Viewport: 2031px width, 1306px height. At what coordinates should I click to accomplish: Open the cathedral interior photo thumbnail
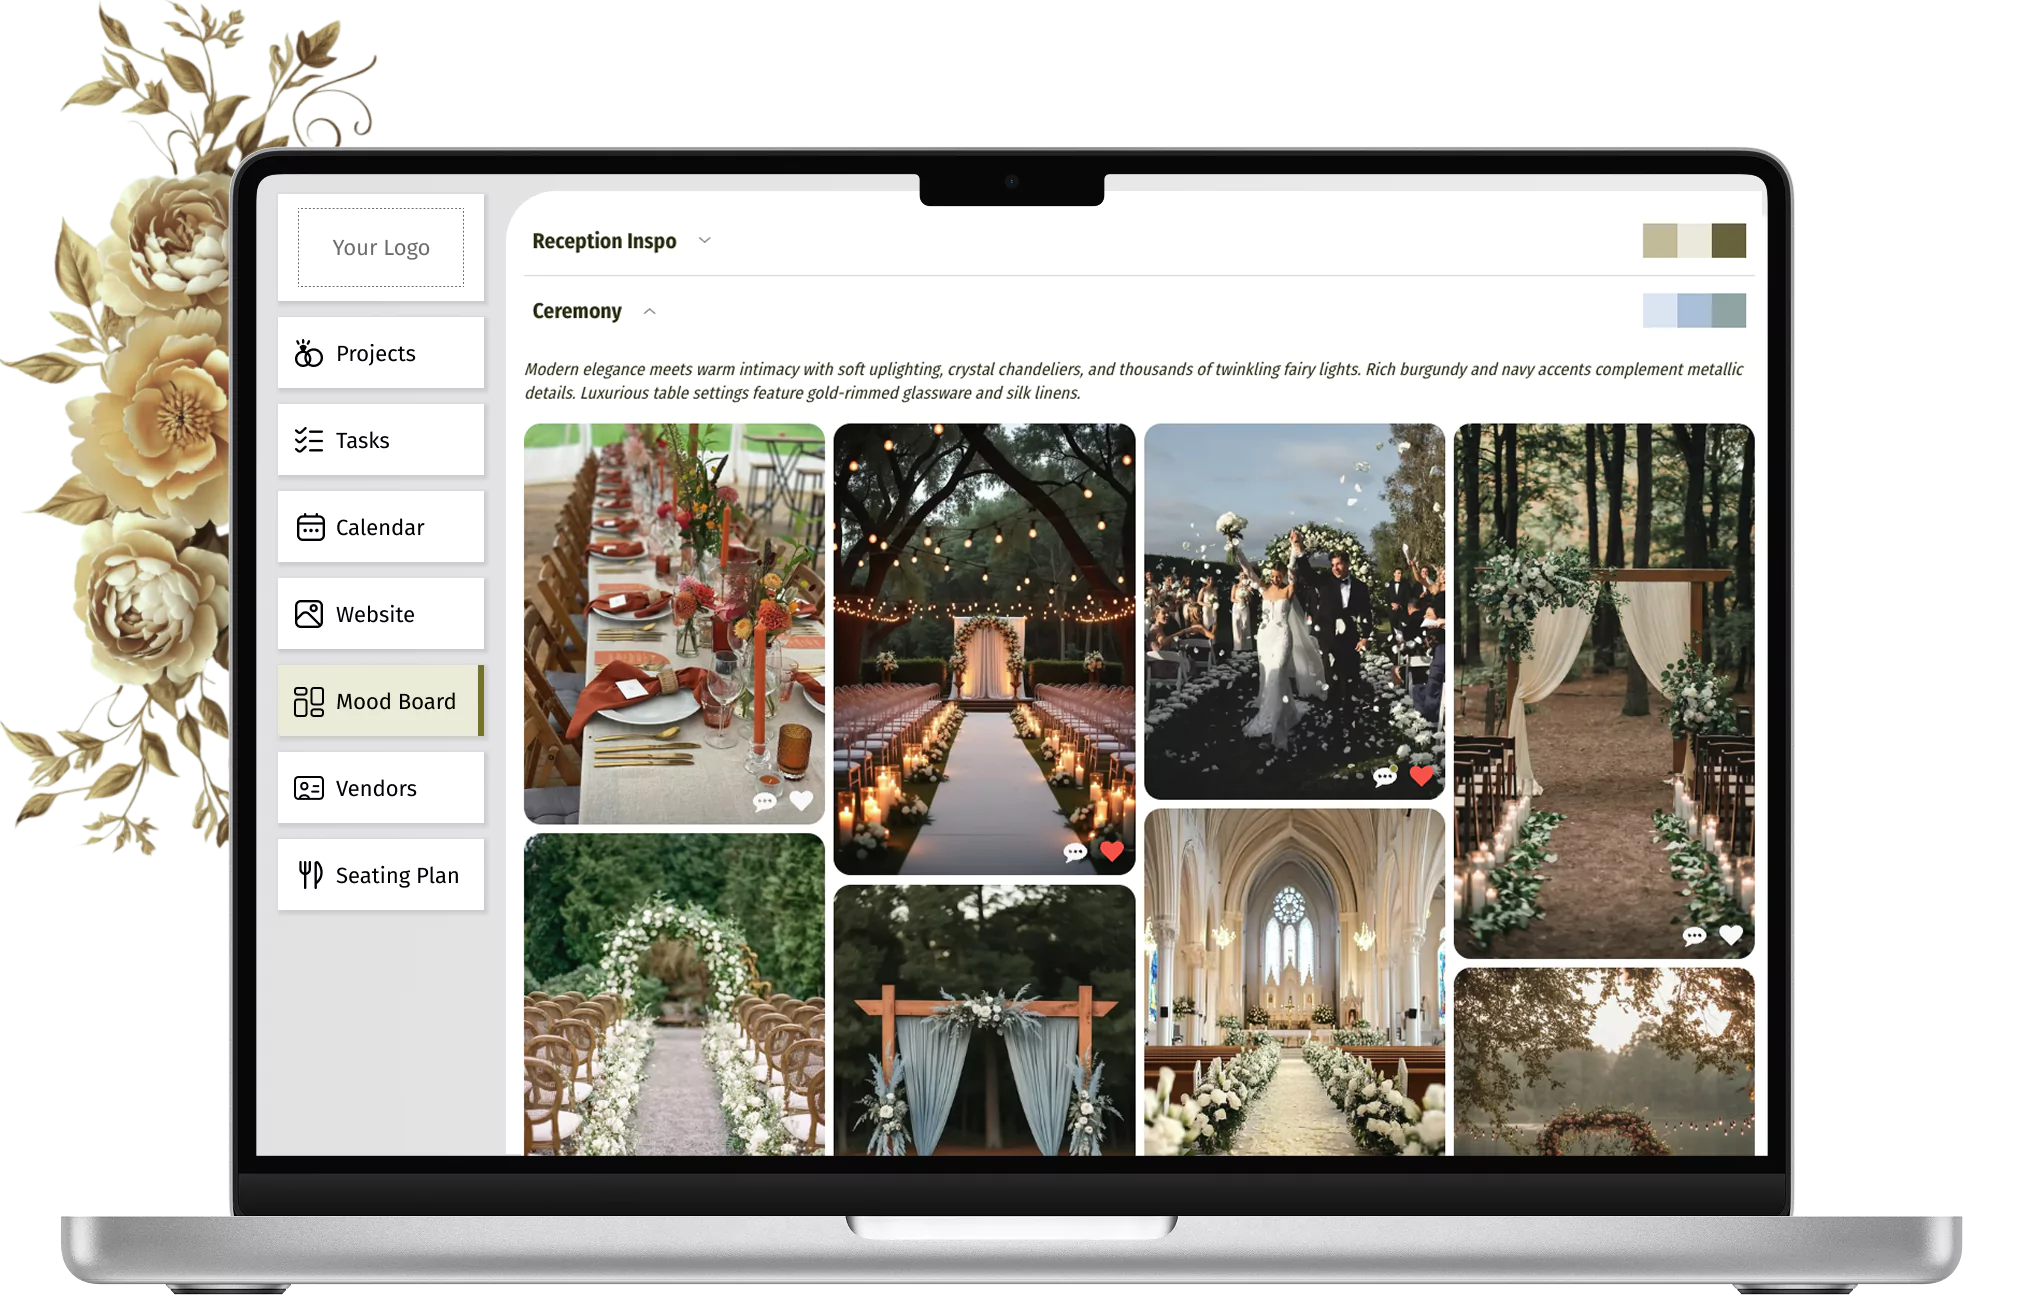(1294, 980)
